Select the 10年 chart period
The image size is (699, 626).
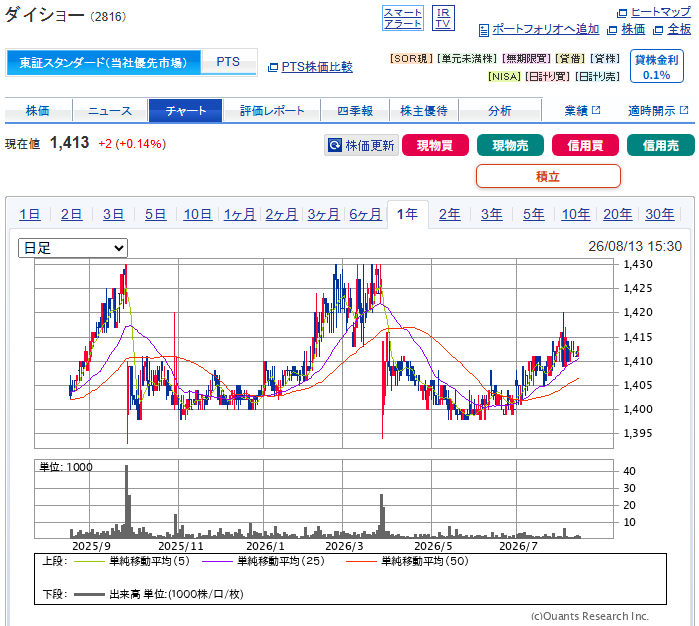(576, 214)
